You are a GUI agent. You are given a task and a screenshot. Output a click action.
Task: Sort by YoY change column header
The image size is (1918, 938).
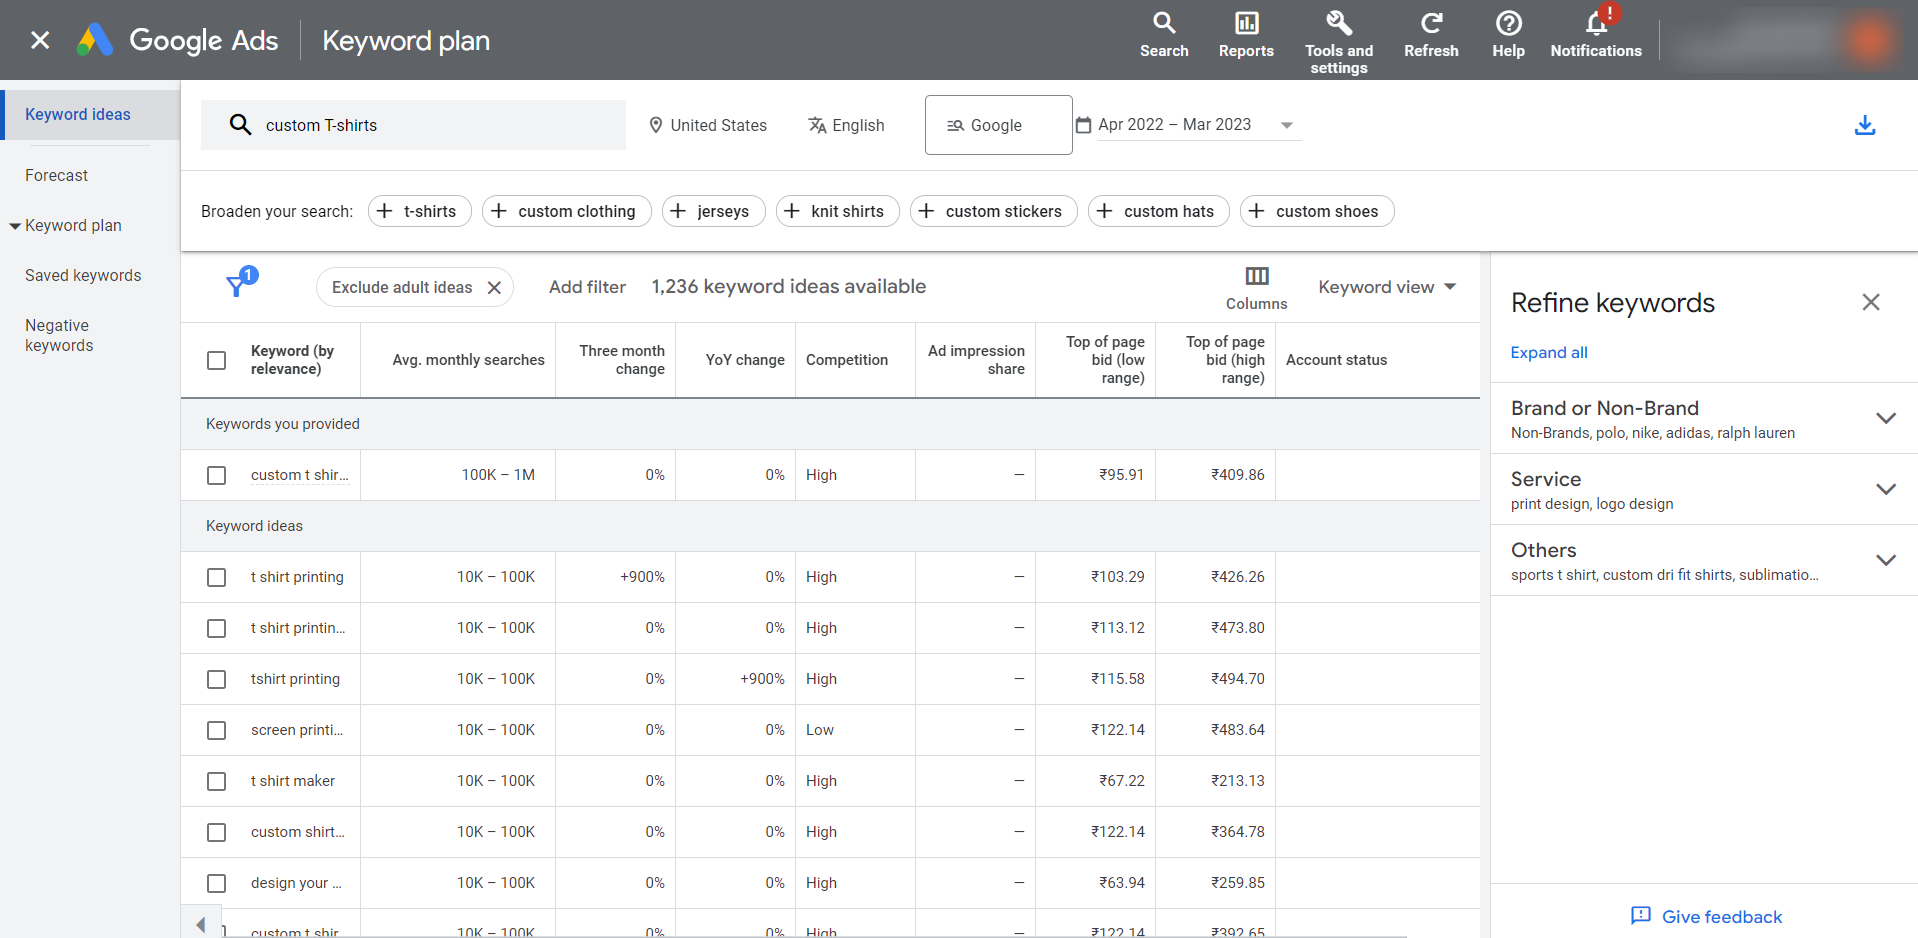[x=745, y=360]
